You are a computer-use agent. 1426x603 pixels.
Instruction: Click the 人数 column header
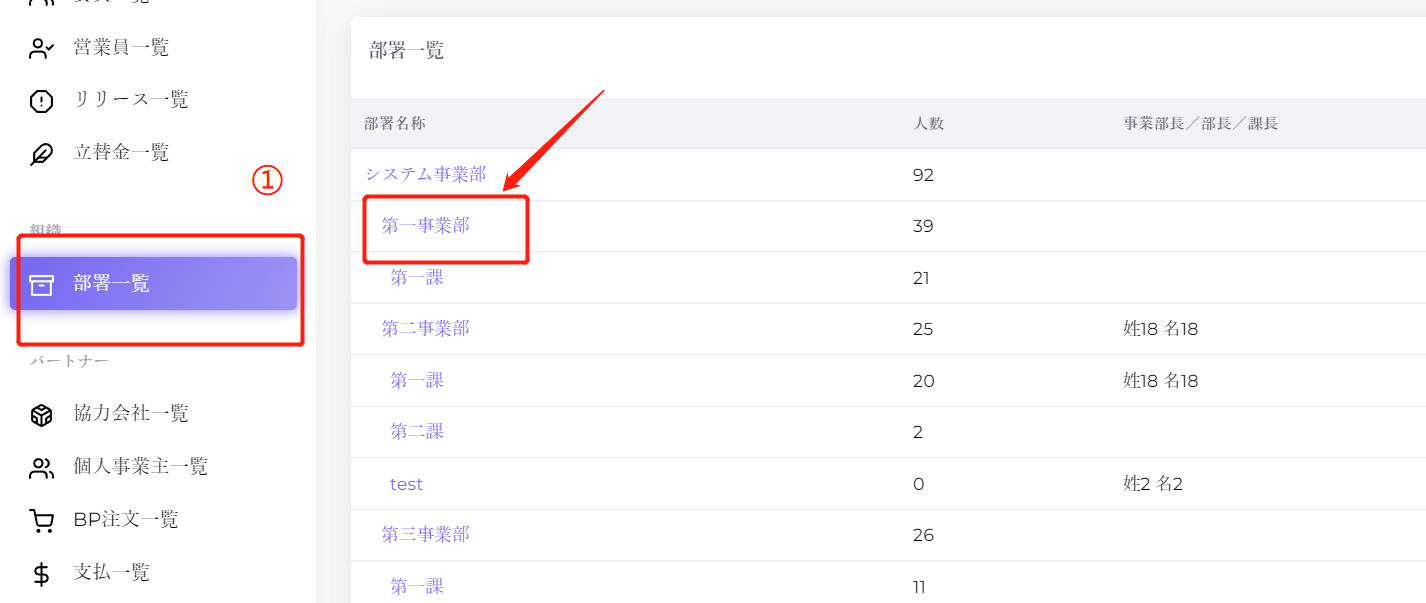(929, 124)
